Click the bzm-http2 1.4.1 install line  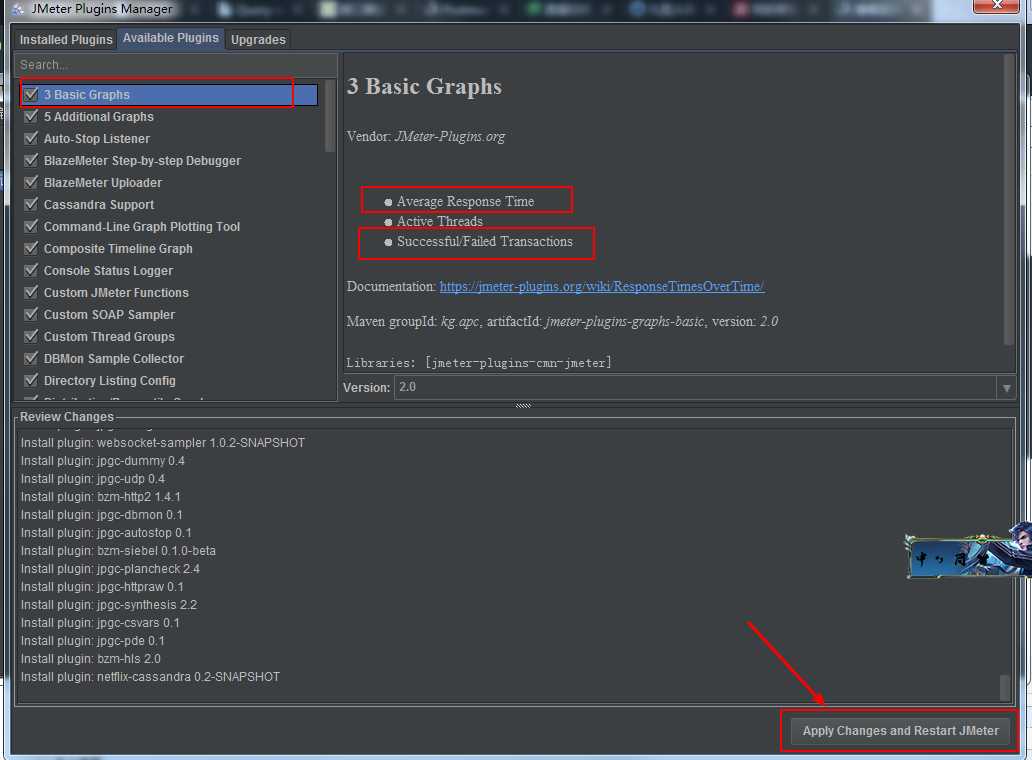pyautogui.click(x=101, y=497)
